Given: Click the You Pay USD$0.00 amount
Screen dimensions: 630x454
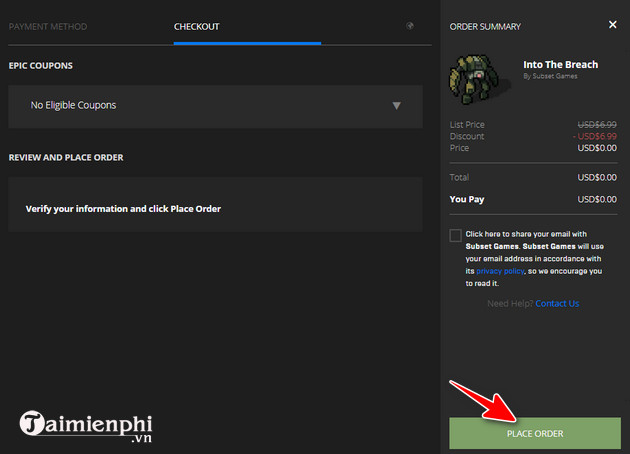Looking at the screenshot, I should [597, 199].
